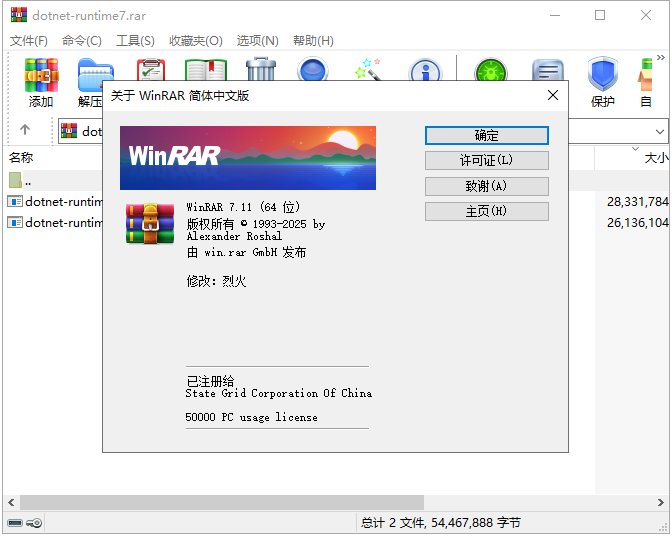Viewport: 672px width, 536px height.
Task: Open the 帮助(H) menu
Action: tap(313, 41)
